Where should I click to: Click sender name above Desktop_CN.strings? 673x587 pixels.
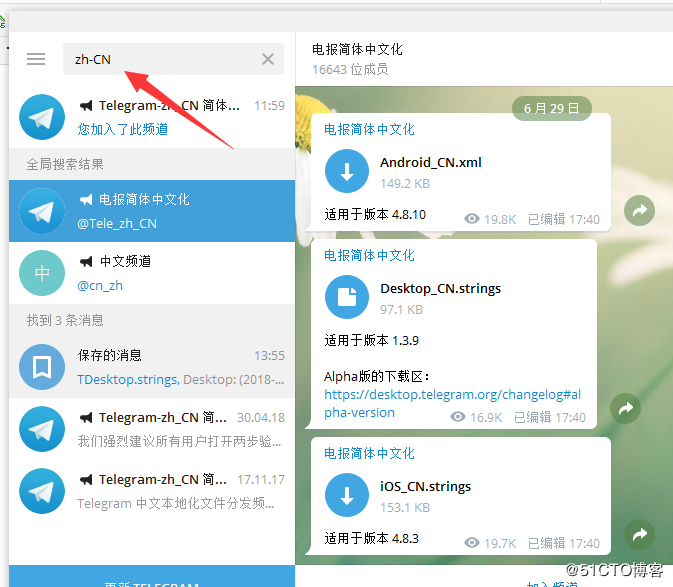pyautogui.click(x=369, y=255)
